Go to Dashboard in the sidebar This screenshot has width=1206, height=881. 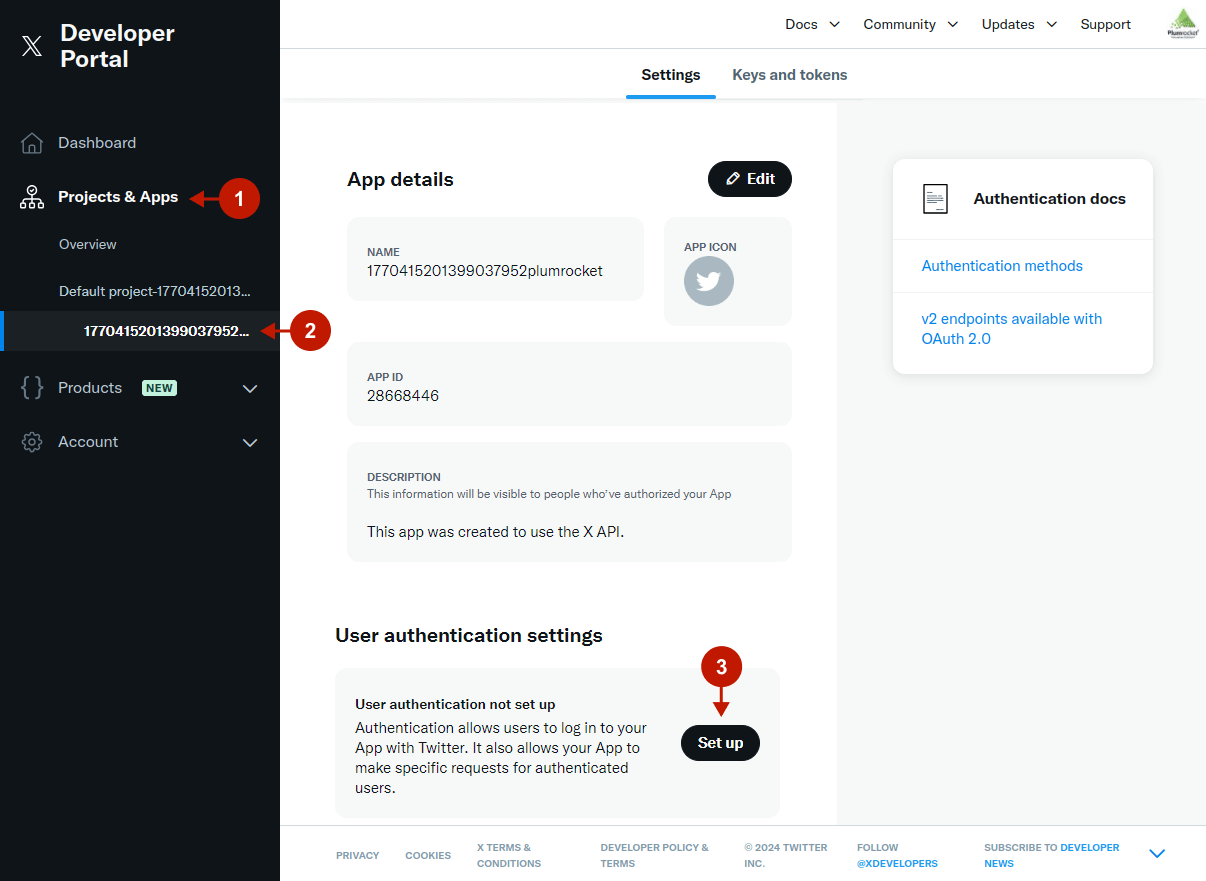(97, 143)
